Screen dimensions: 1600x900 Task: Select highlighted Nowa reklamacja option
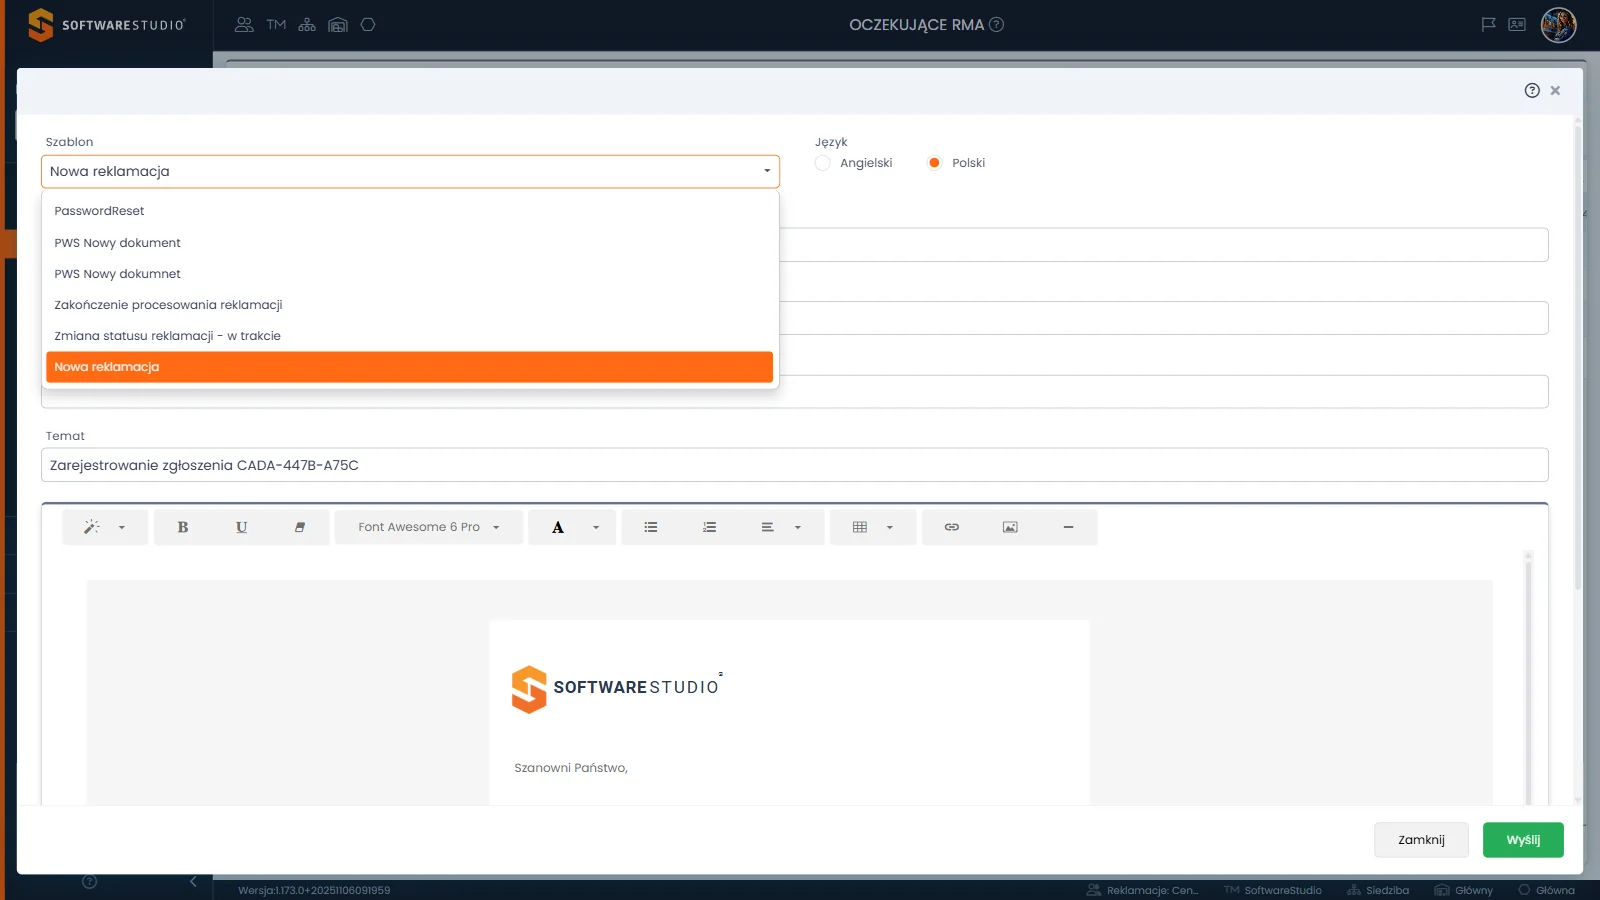[x=410, y=367]
